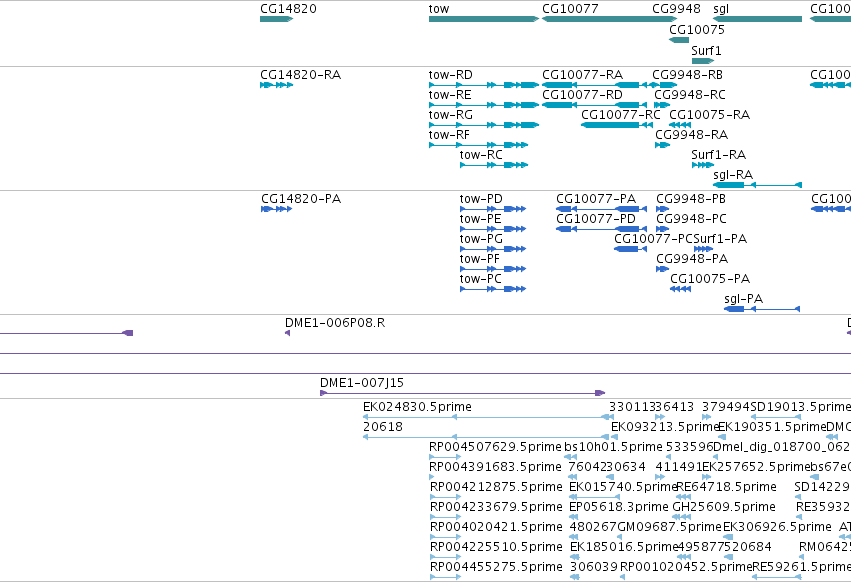Click the DME1-007J15 label text
851x582 pixels.
click(x=362, y=383)
